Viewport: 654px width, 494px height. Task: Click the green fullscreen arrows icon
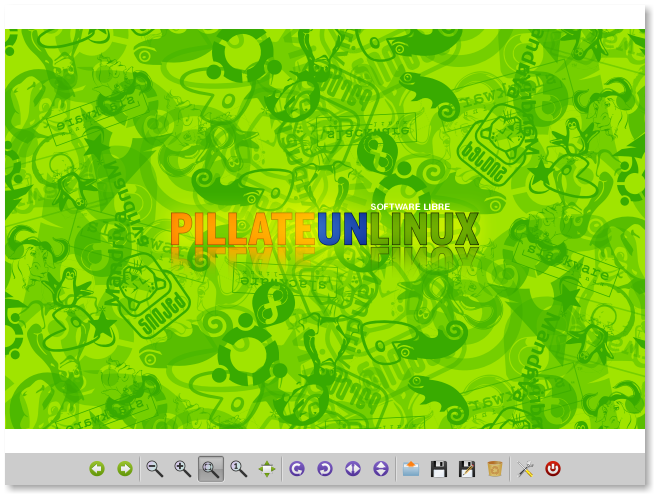pyautogui.click(x=267, y=469)
